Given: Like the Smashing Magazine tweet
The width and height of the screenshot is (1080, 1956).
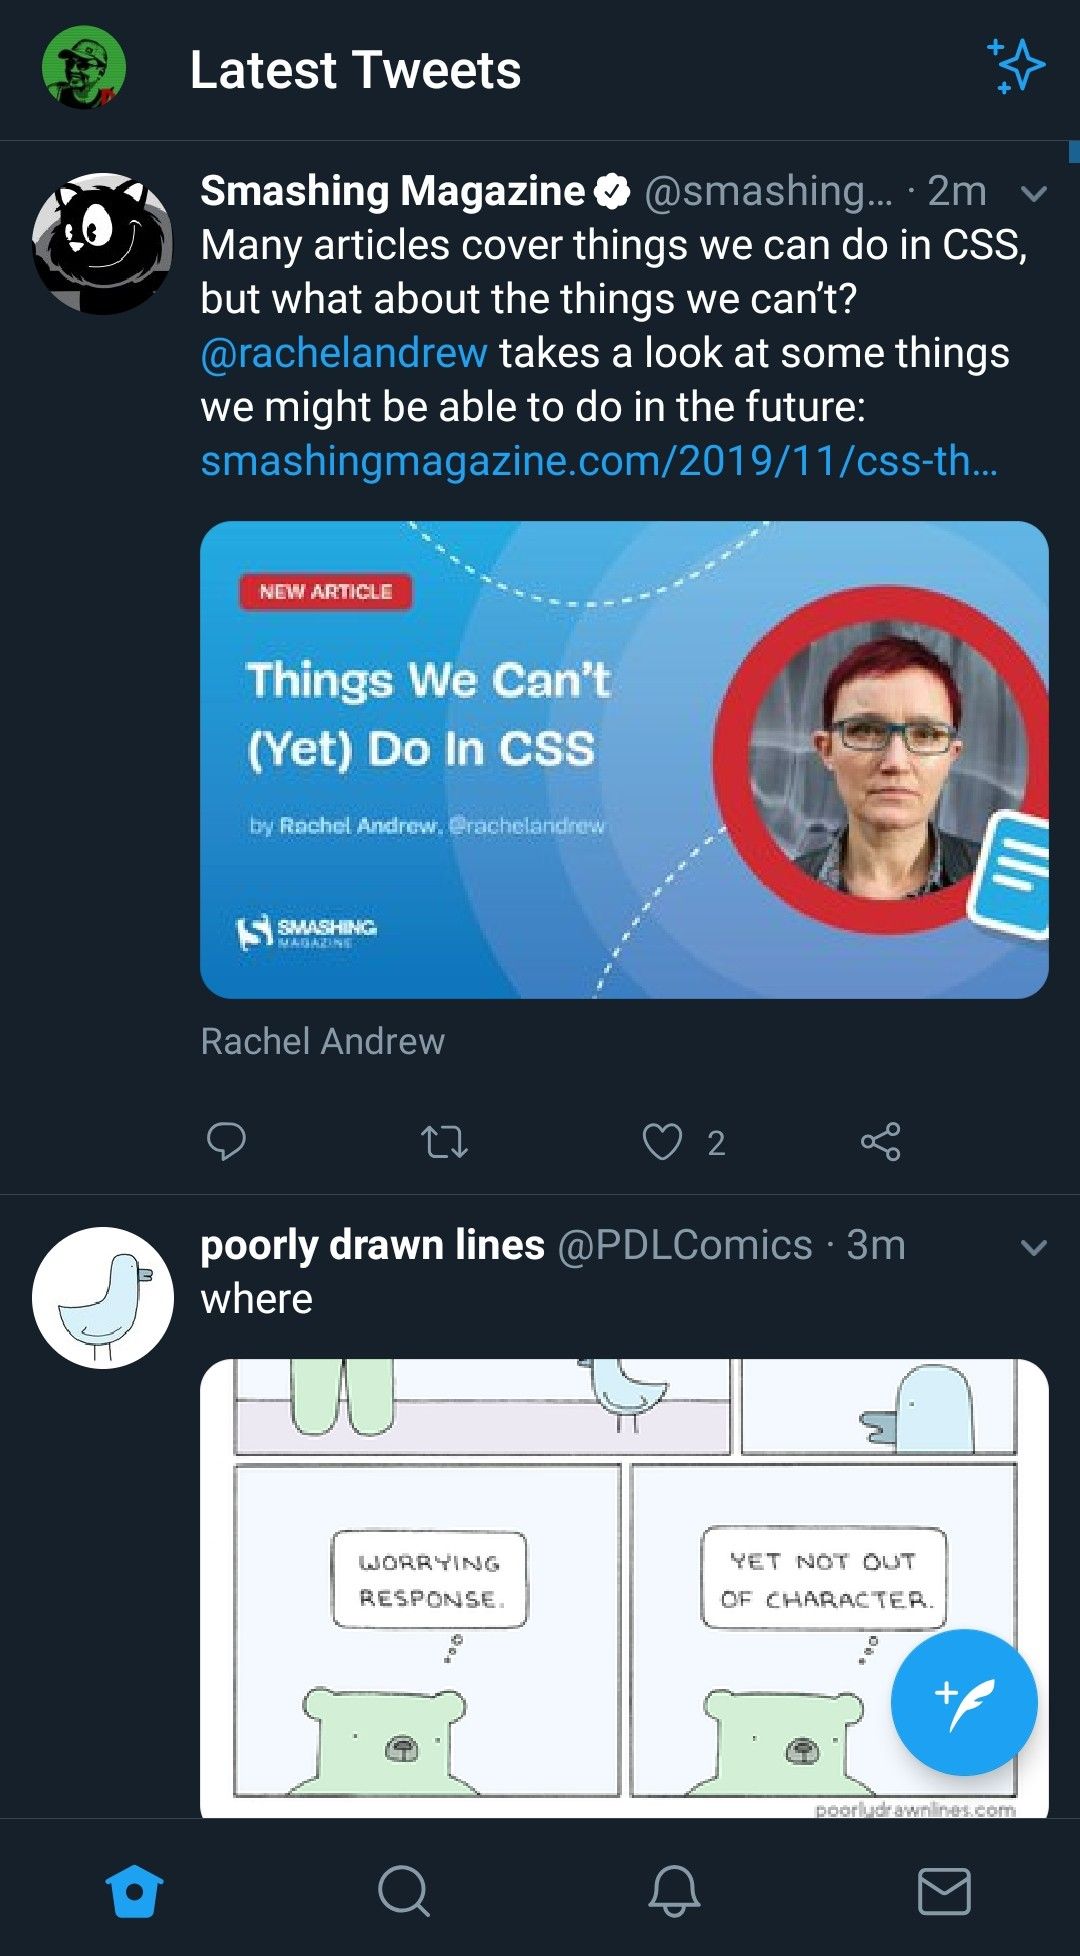Looking at the screenshot, I should click(x=662, y=1141).
